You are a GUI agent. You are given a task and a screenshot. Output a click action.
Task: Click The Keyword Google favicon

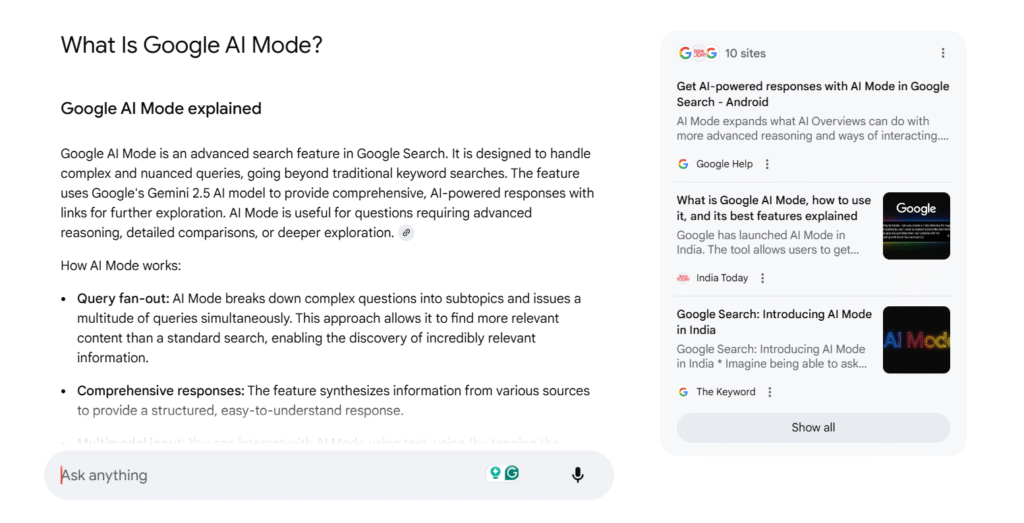coord(683,392)
